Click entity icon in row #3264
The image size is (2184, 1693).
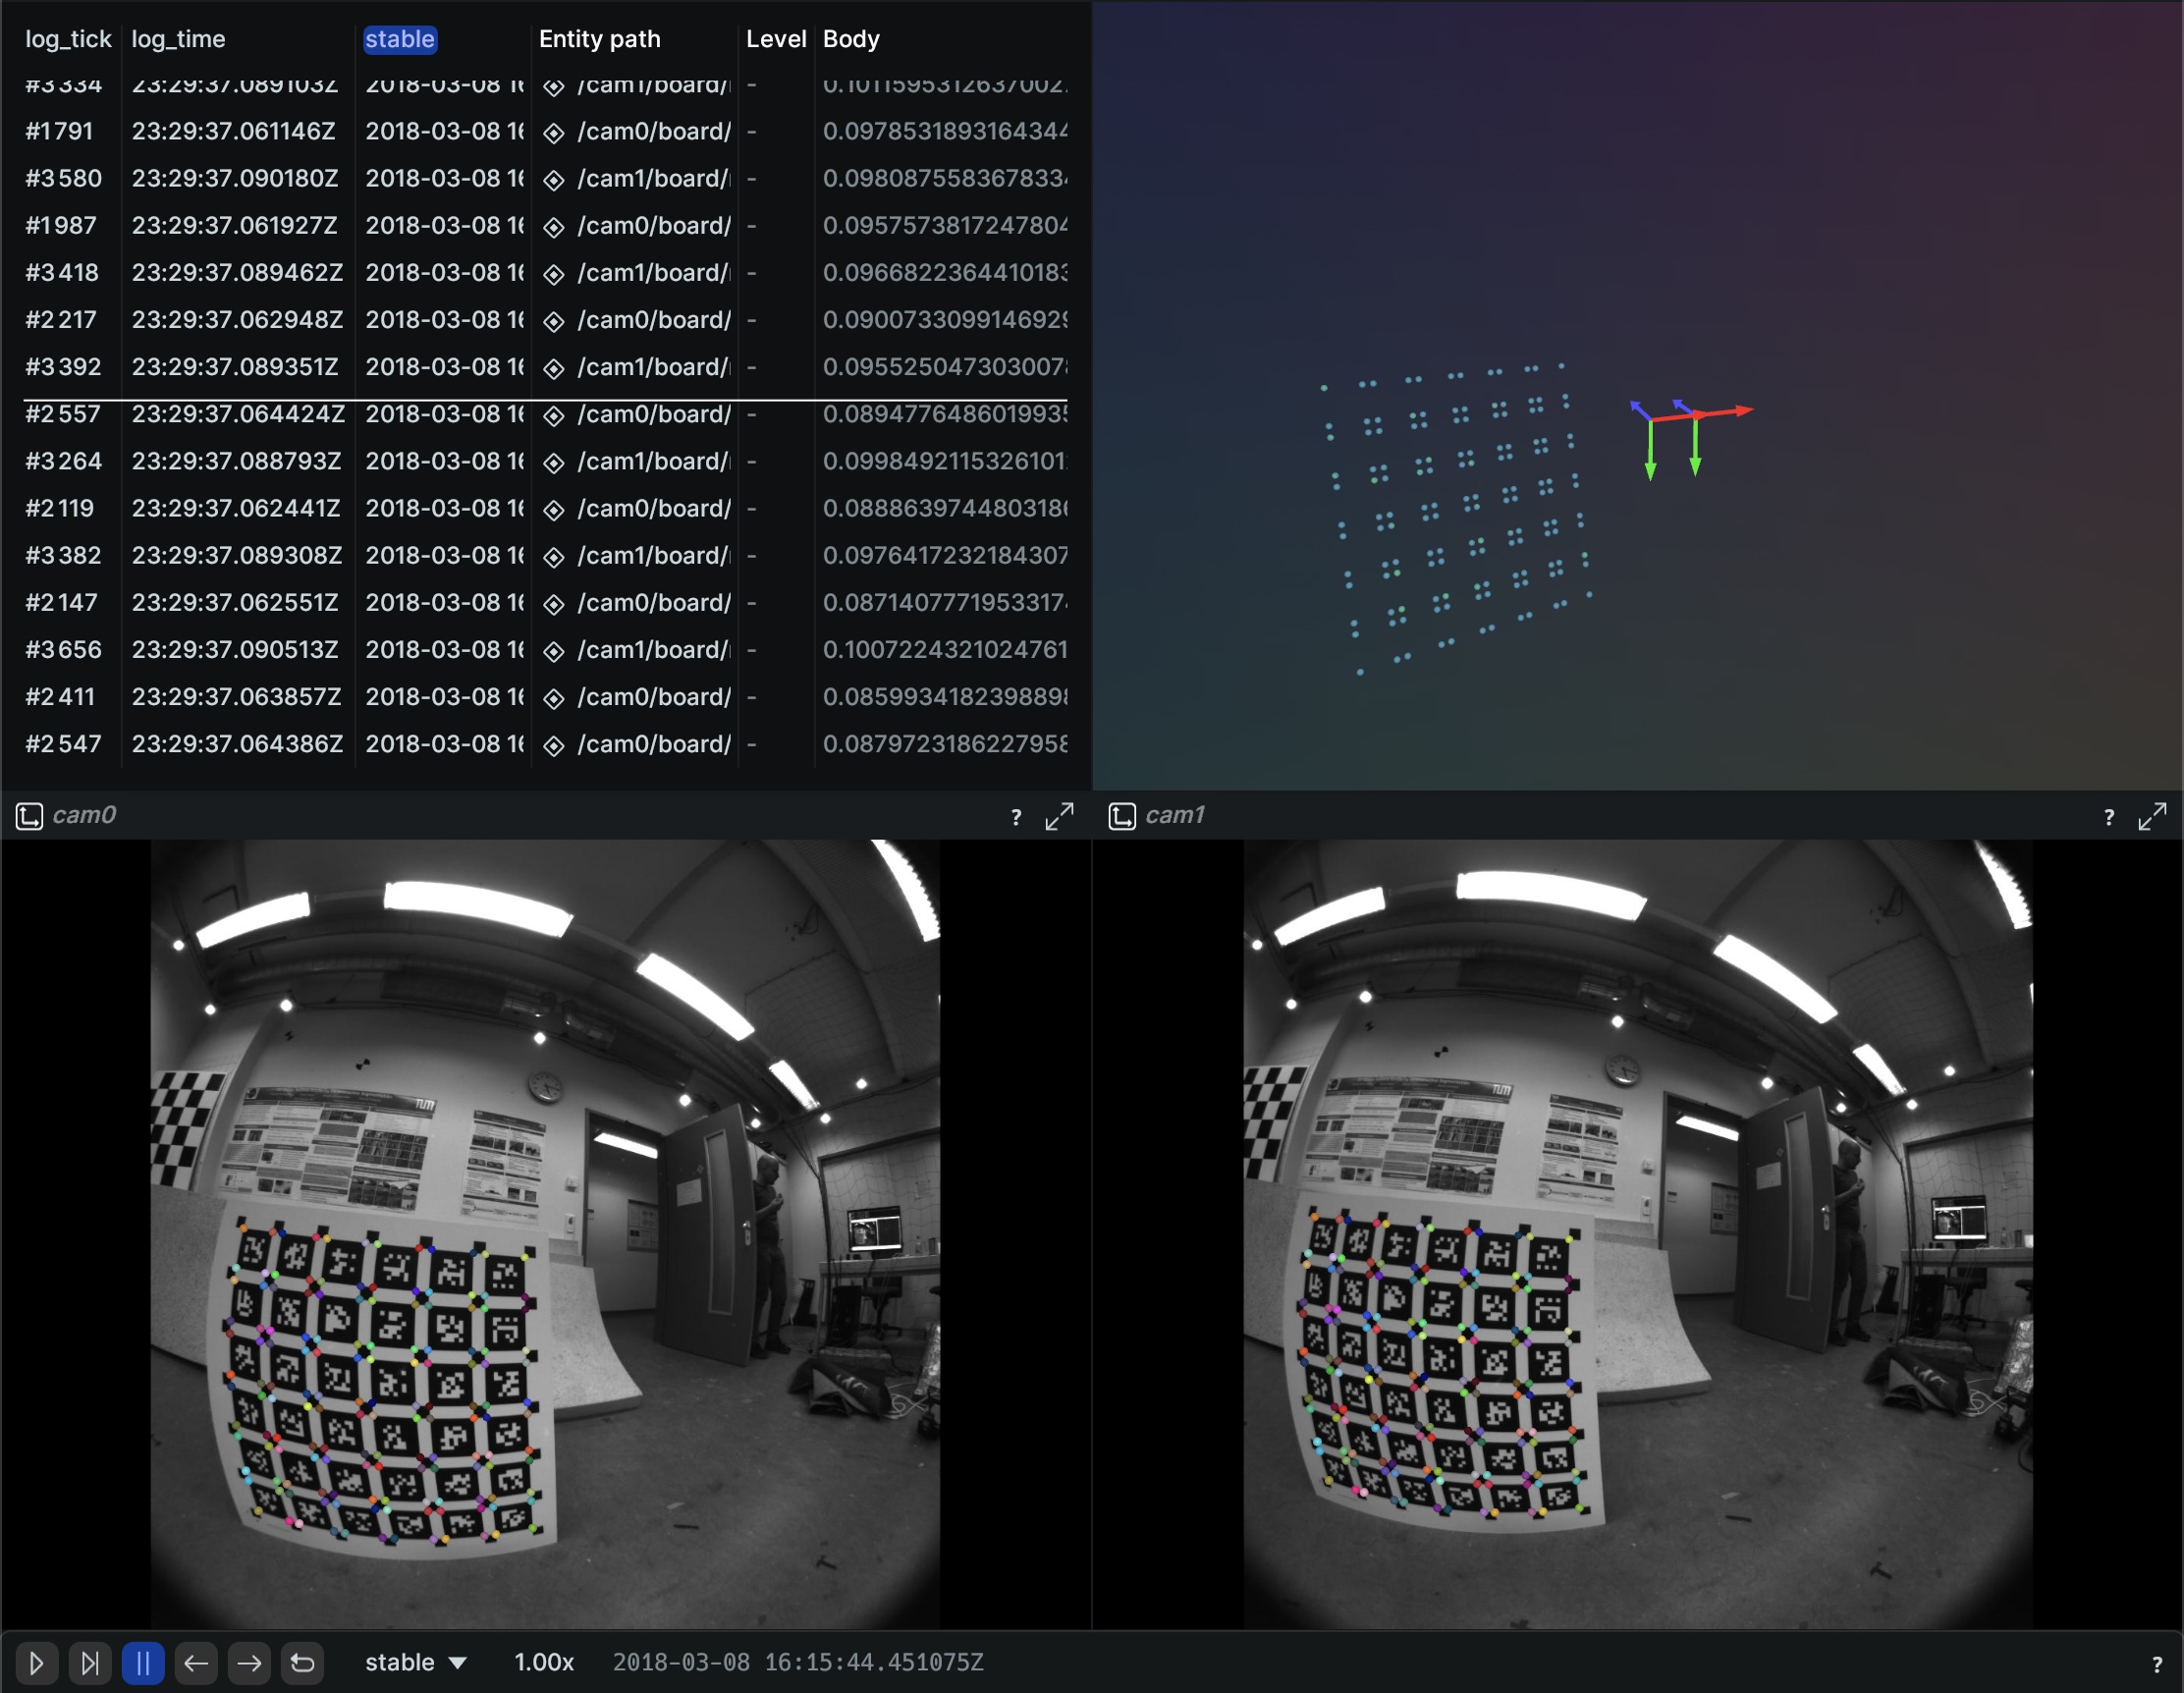(554, 463)
